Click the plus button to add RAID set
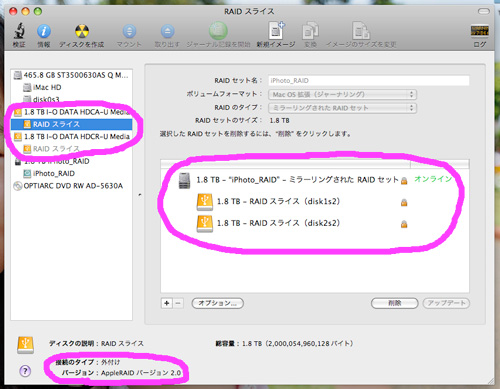The image size is (500, 389). (167, 303)
